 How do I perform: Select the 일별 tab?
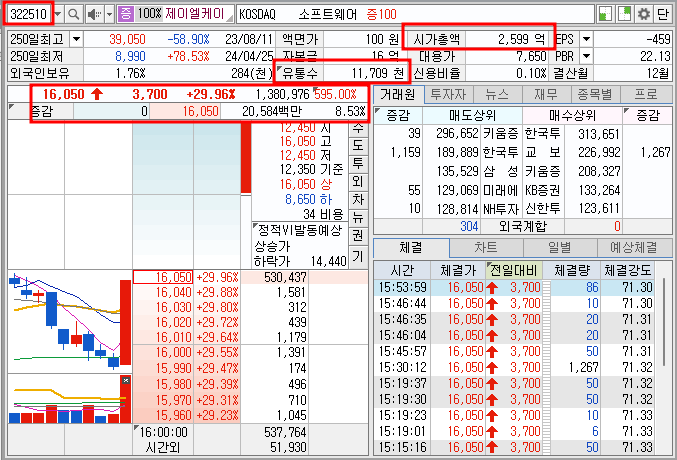pyautogui.click(x=560, y=247)
